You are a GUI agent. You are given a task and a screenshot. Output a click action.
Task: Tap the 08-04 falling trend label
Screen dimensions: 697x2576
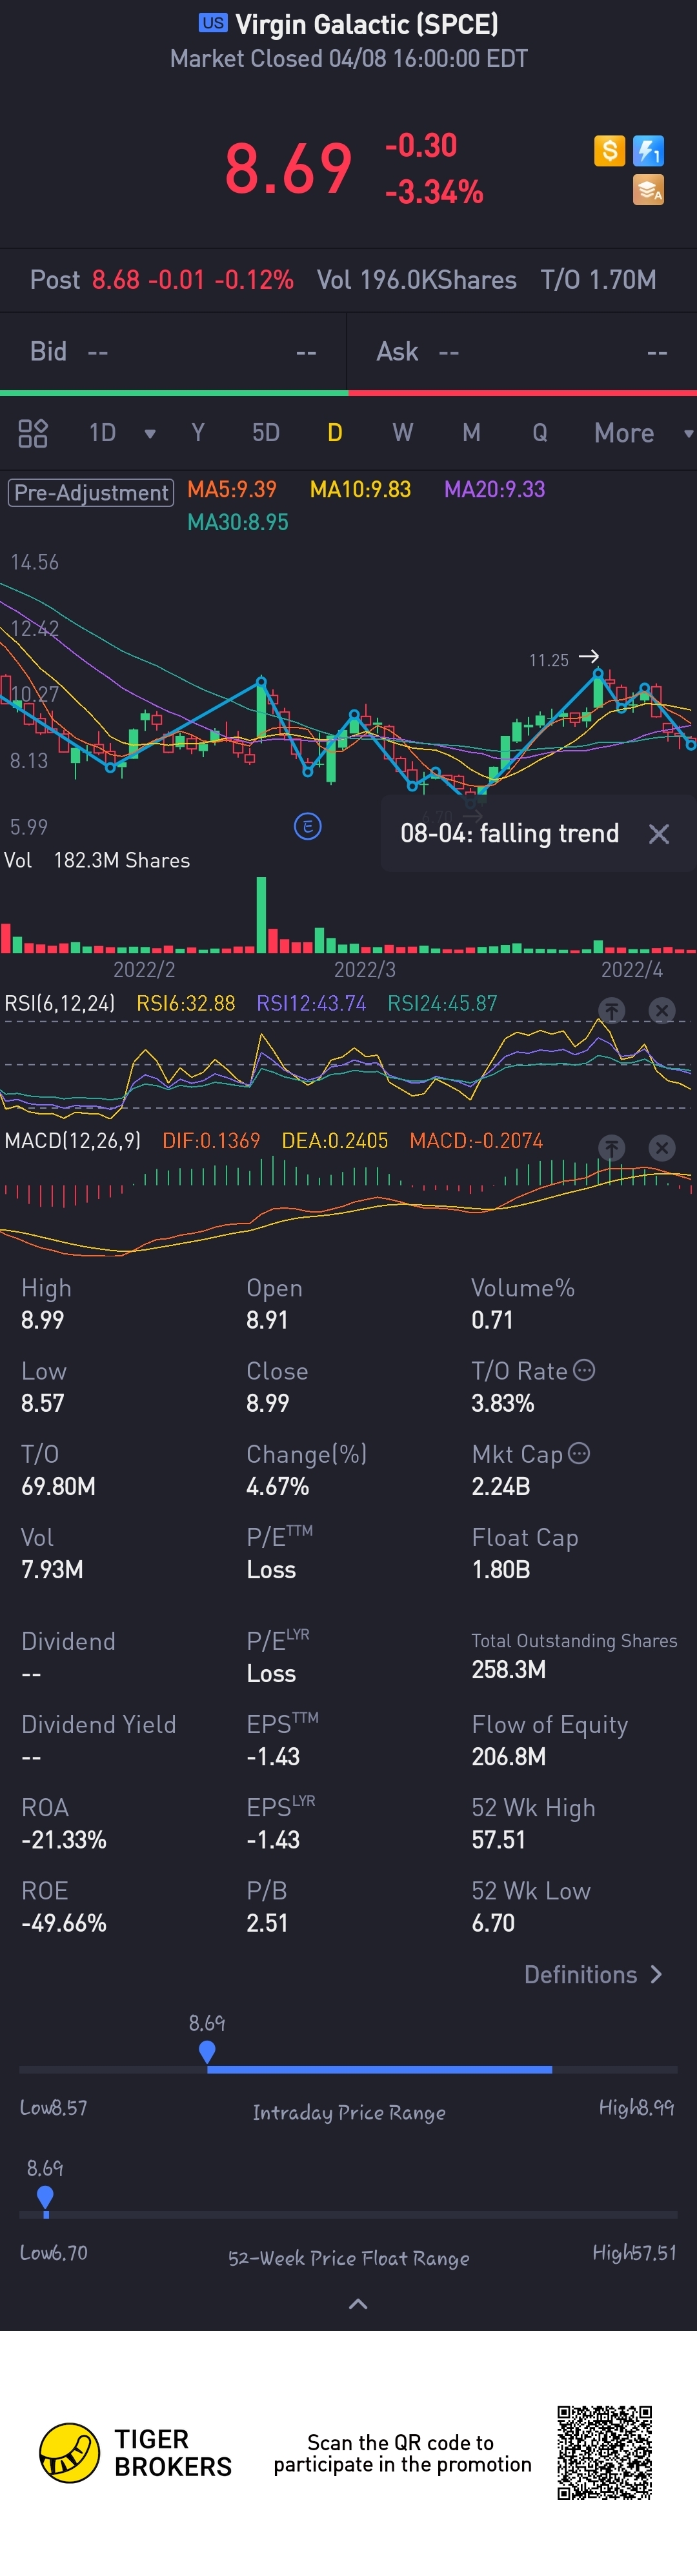(510, 834)
